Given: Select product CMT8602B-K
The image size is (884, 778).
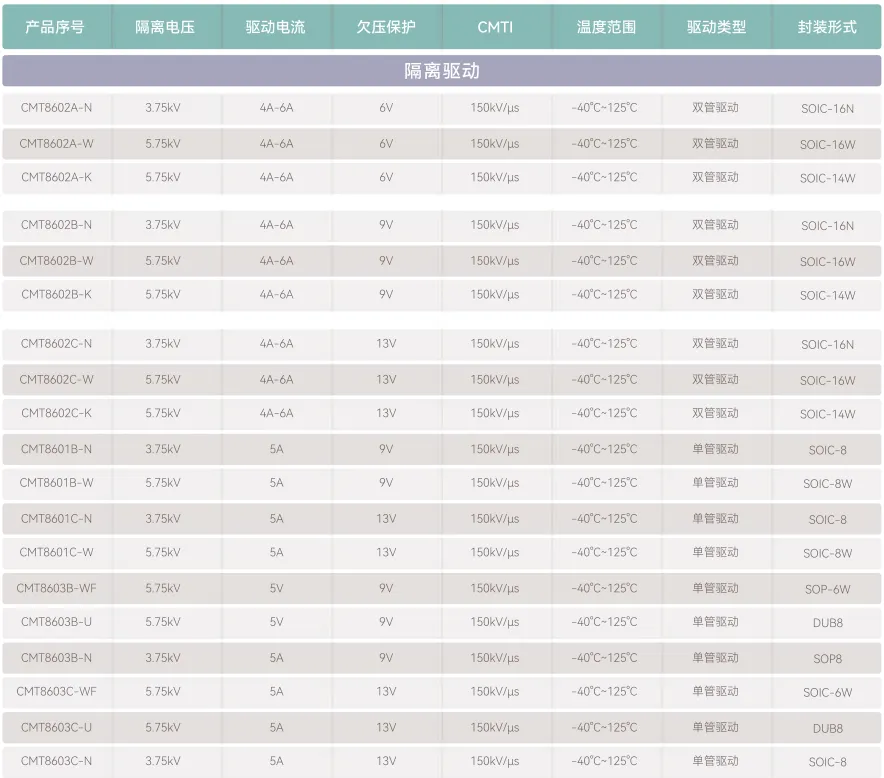Looking at the screenshot, I should [56, 294].
